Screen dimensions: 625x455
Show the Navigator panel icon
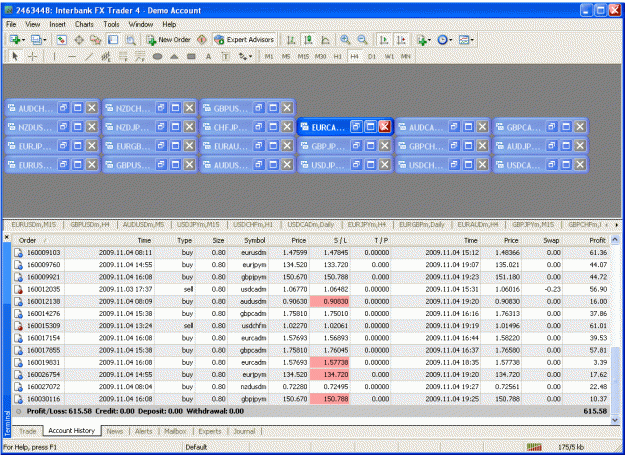click(x=96, y=40)
